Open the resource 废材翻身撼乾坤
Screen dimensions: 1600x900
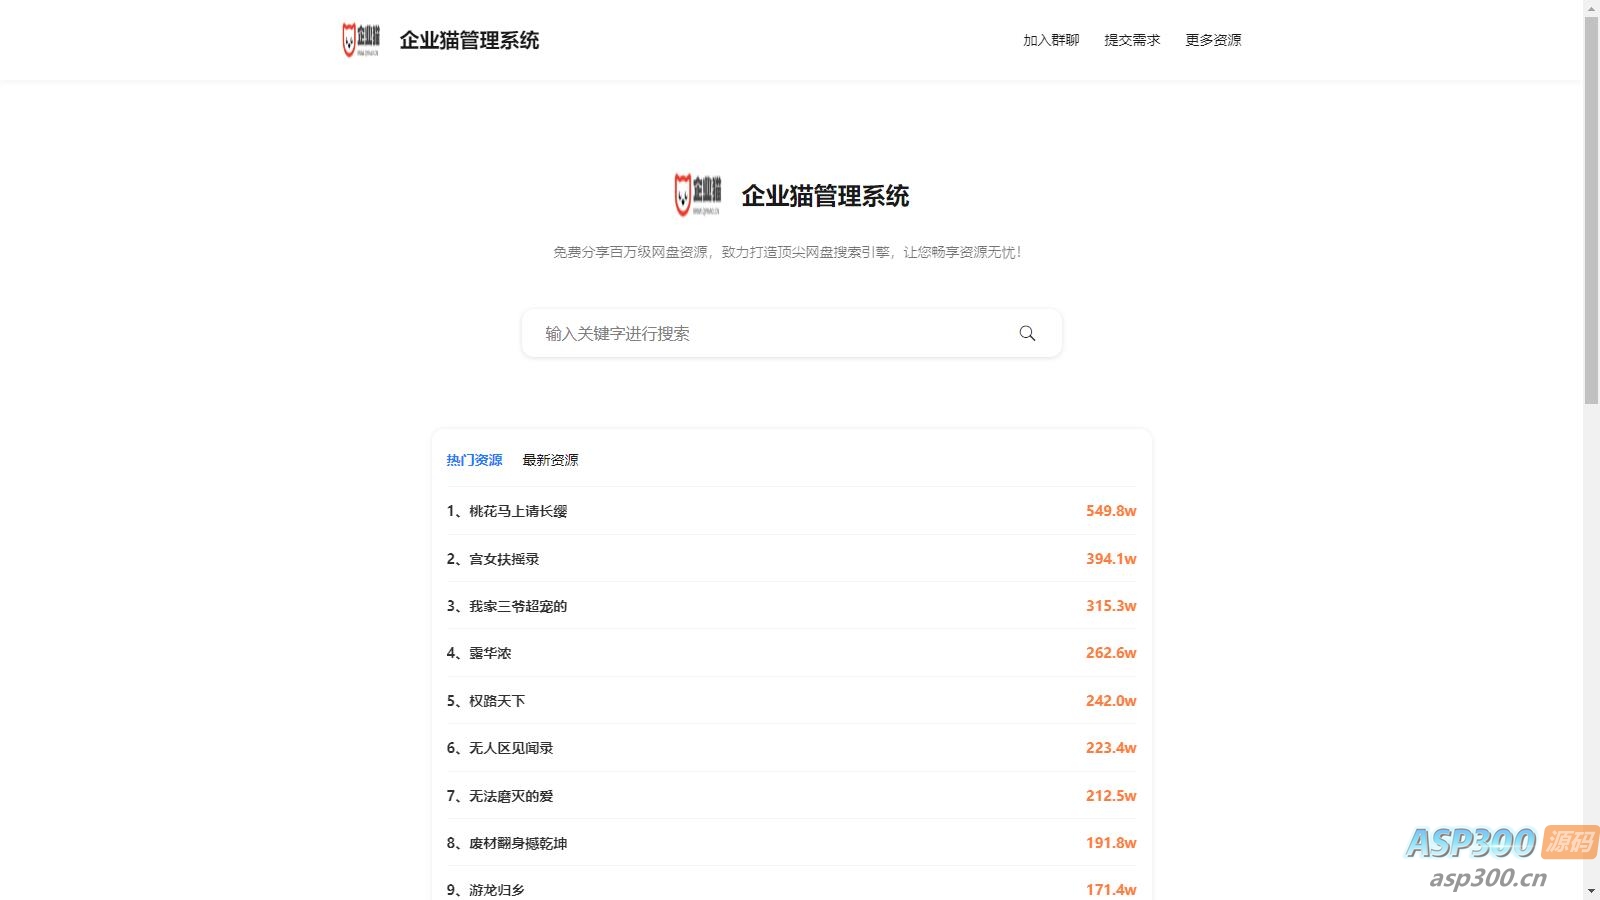(518, 843)
